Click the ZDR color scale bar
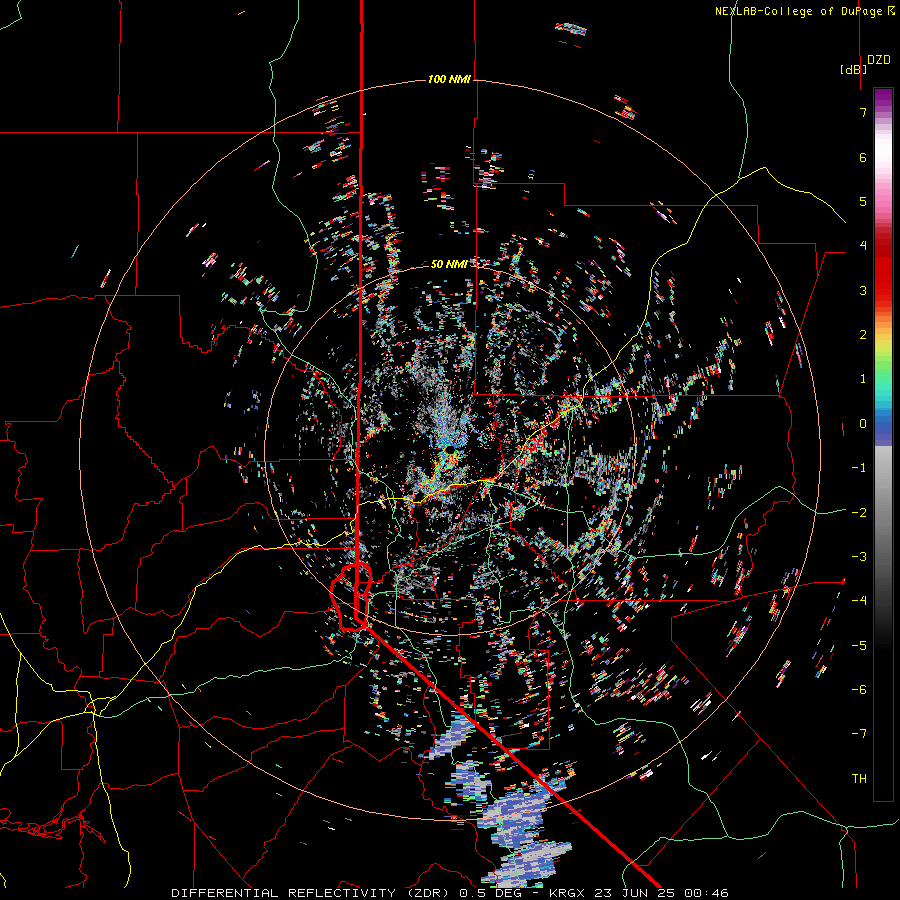Image resolution: width=900 pixels, height=900 pixels. tap(883, 444)
